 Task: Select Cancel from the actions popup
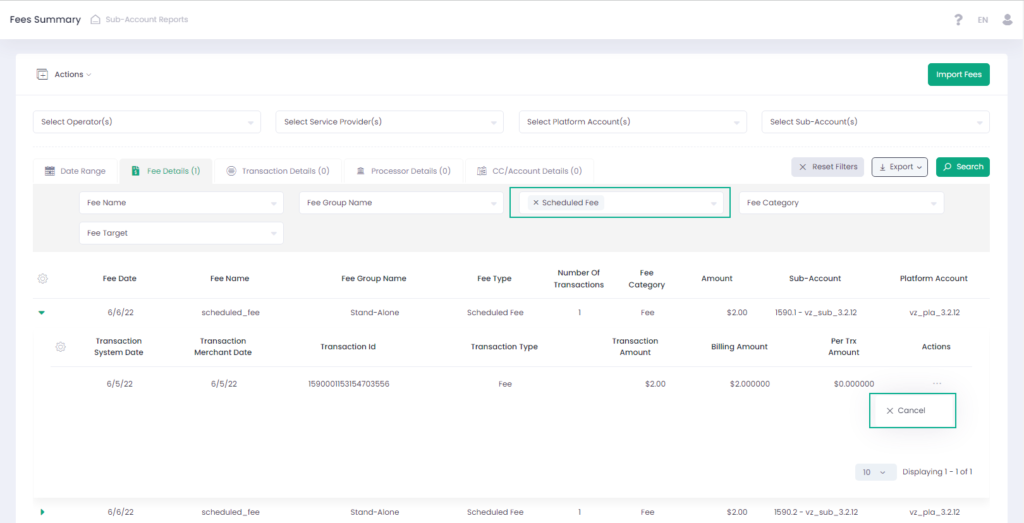(911, 410)
